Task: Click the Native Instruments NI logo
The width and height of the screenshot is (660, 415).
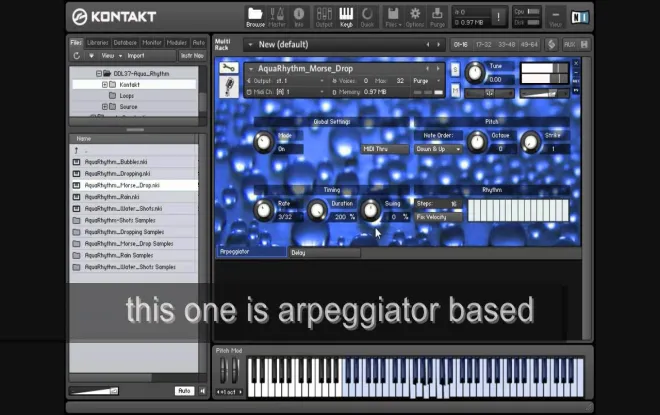Action: click(x=580, y=17)
